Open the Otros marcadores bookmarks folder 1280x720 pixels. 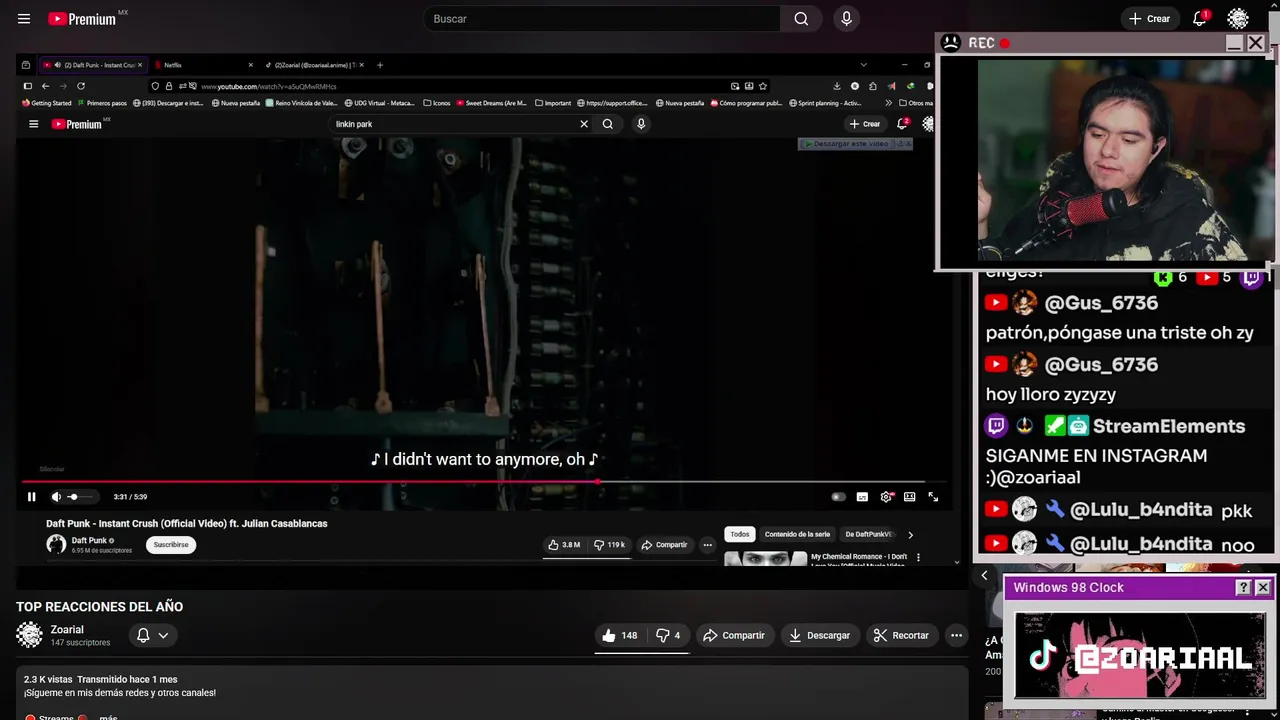[x=916, y=103]
